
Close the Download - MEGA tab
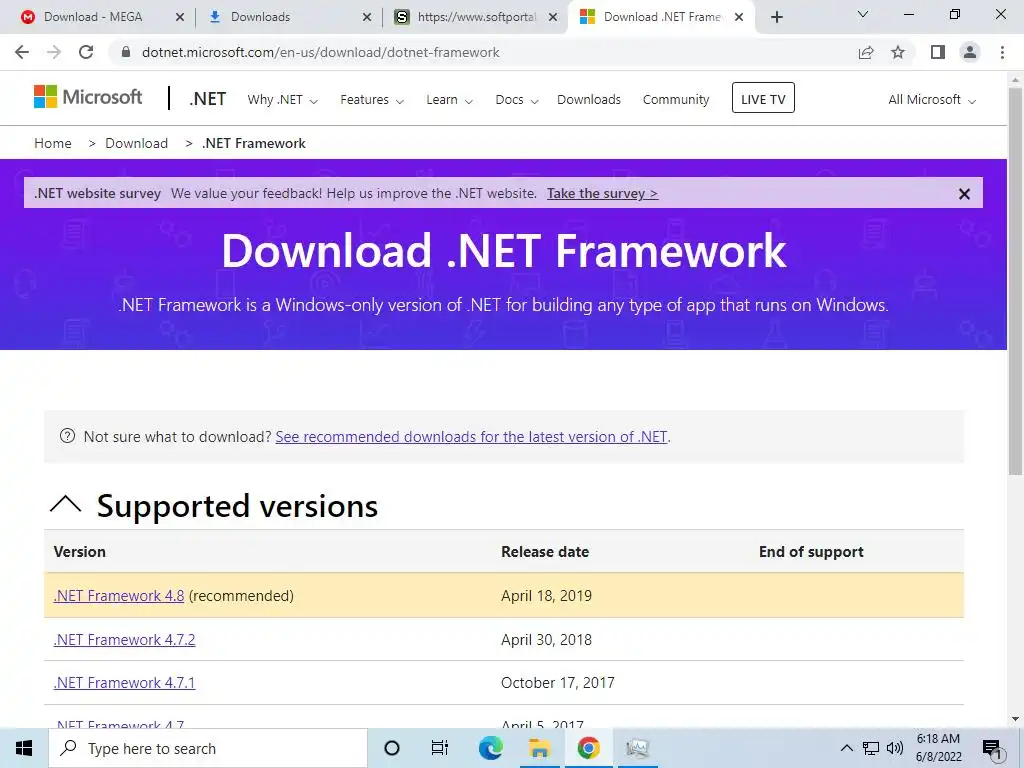tap(180, 18)
